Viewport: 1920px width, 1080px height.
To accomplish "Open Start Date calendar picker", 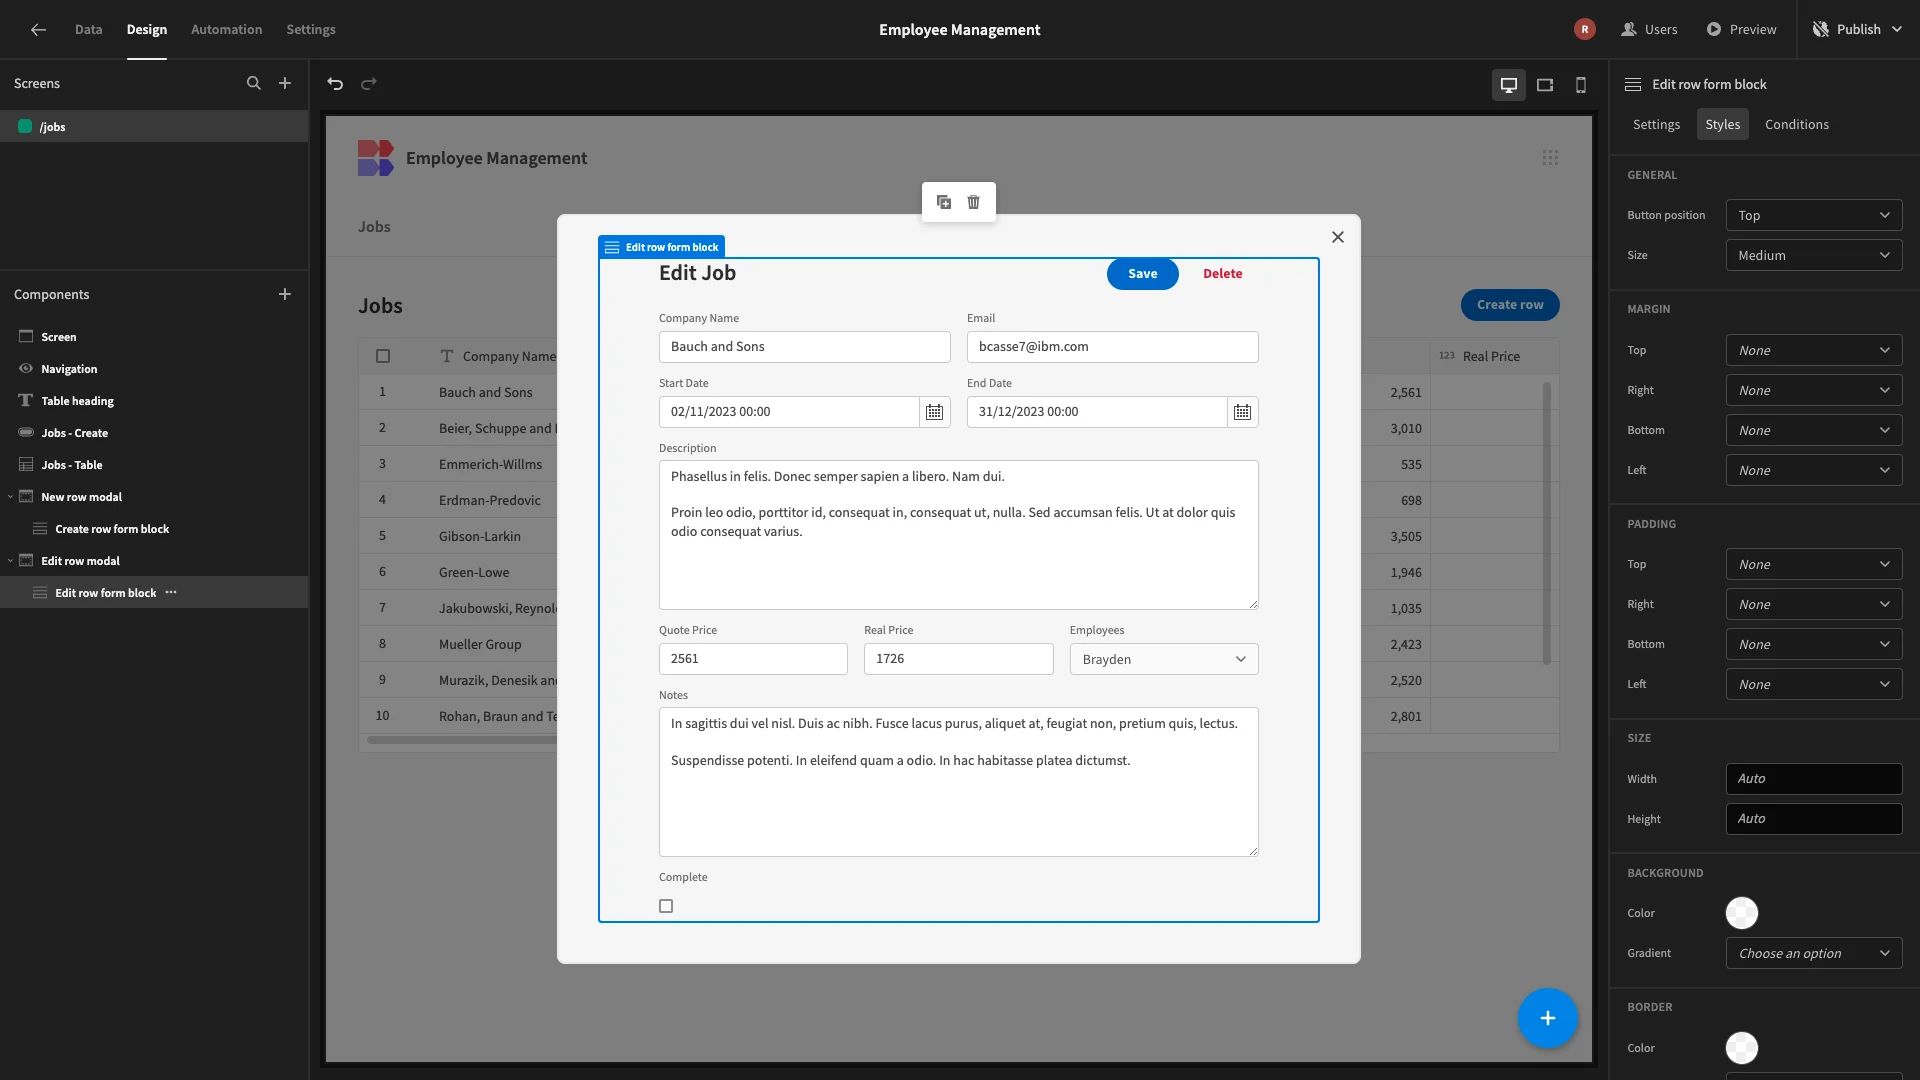I will point(934,412).
